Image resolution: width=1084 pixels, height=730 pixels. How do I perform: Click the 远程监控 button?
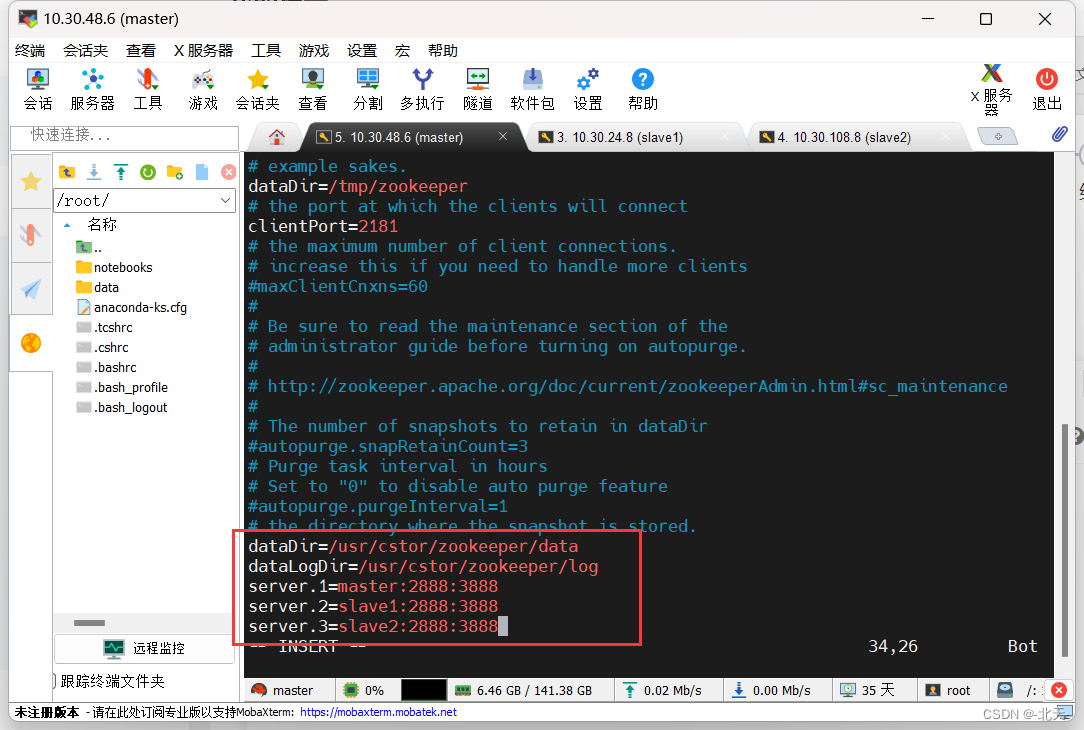(x=144, y=648)
